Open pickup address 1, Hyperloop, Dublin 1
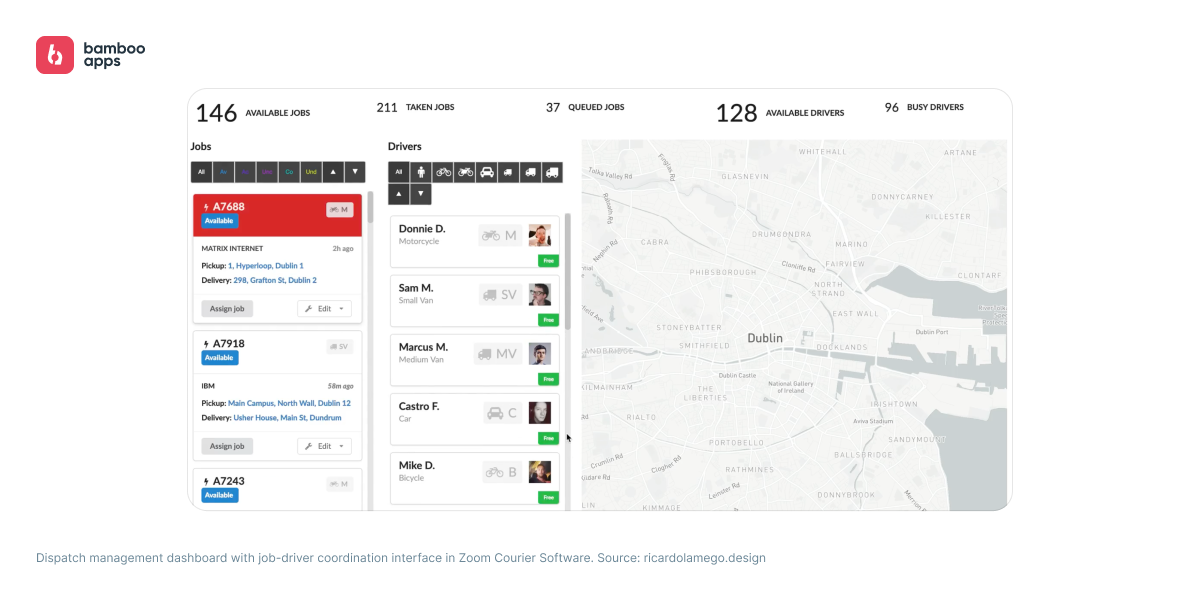The height and width of the screenshot is (600, 1200). pos(266,266)
